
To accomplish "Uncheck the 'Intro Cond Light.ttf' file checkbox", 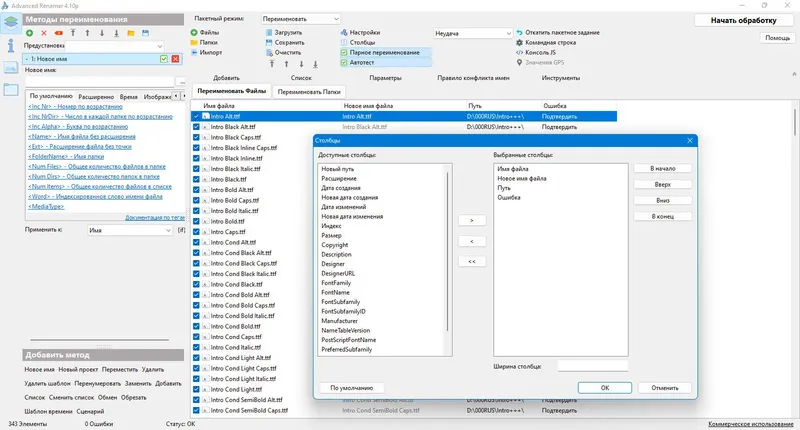I will tap(196, 389).
